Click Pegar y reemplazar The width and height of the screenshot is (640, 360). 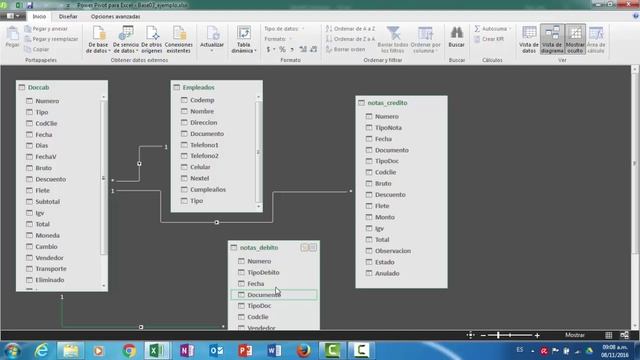click(x=51, y=39)
